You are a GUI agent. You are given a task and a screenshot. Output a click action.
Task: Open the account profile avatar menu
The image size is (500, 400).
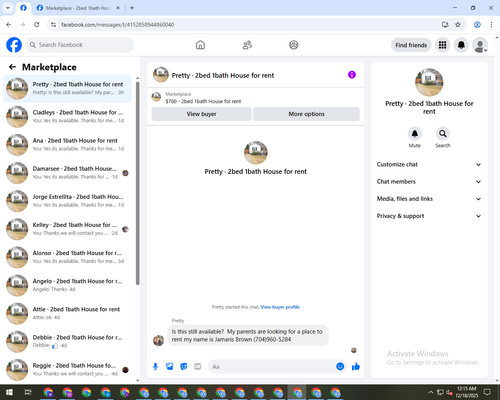(x=480, y=45)
